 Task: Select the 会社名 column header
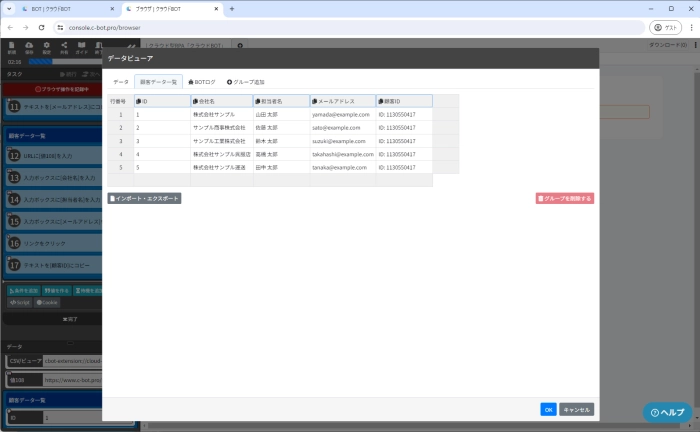[222, 101]
